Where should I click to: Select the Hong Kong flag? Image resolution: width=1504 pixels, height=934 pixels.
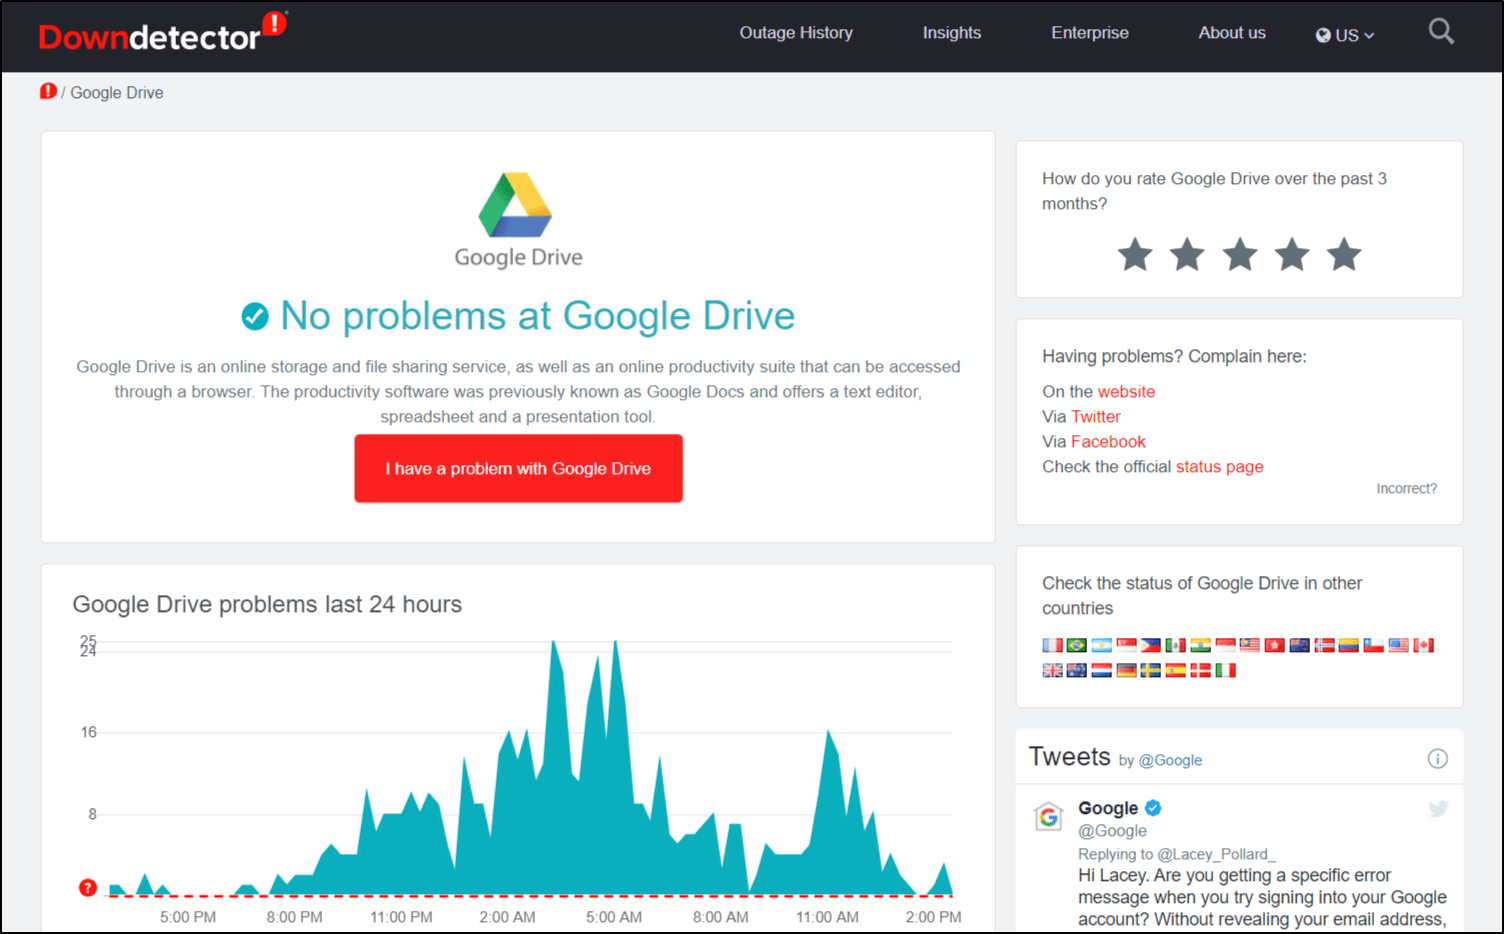pos(1274,645)
